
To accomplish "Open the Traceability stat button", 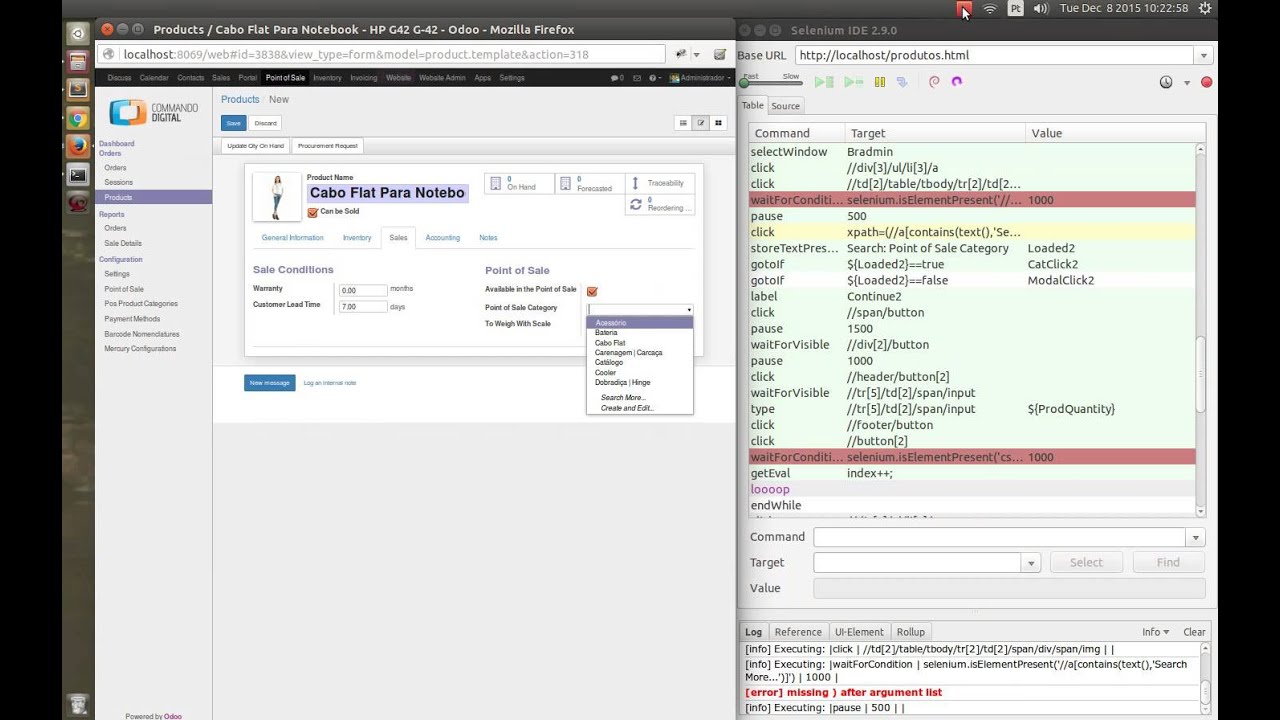I will 659,183.
